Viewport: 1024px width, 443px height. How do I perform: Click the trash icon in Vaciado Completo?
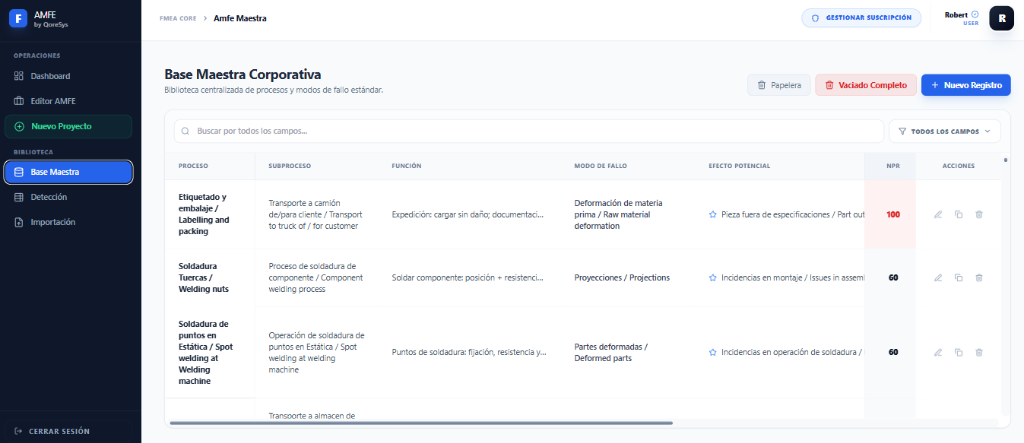point(829,86)
